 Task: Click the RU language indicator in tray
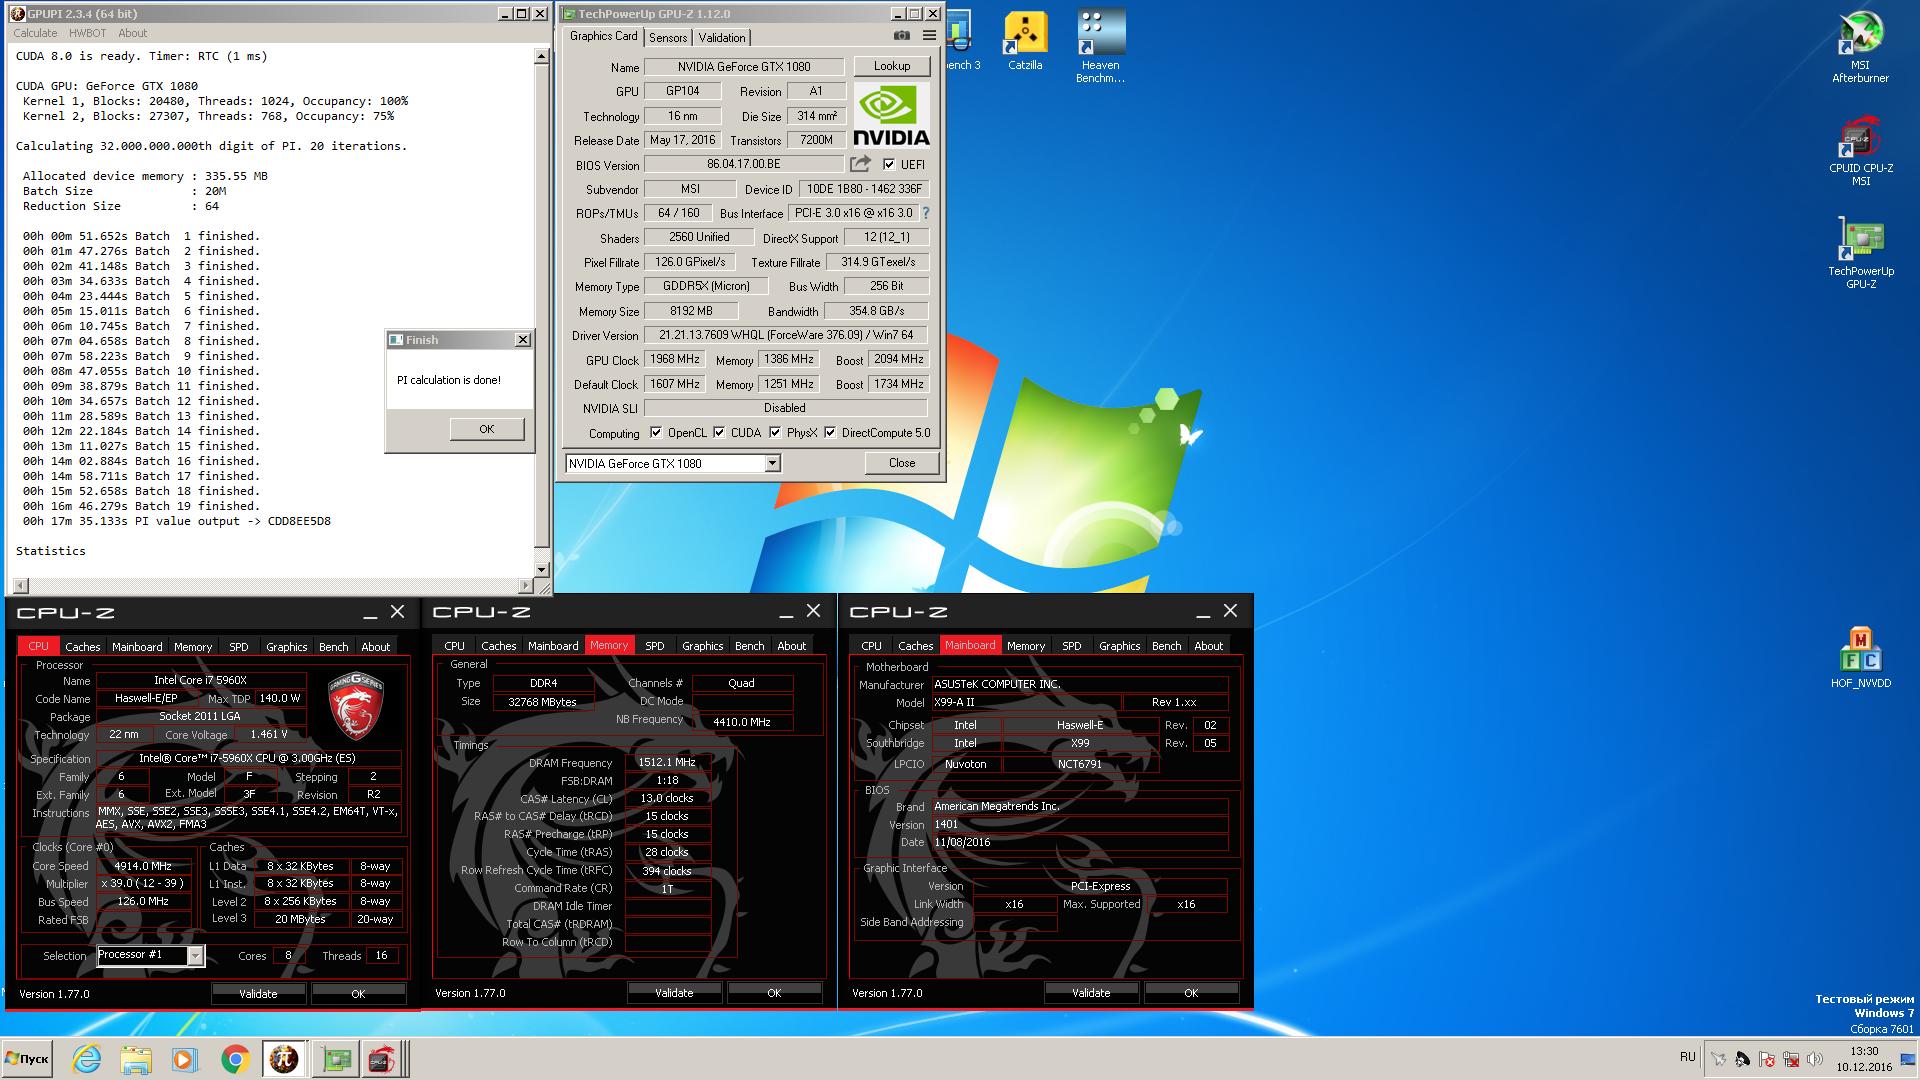point(1688,1057)
